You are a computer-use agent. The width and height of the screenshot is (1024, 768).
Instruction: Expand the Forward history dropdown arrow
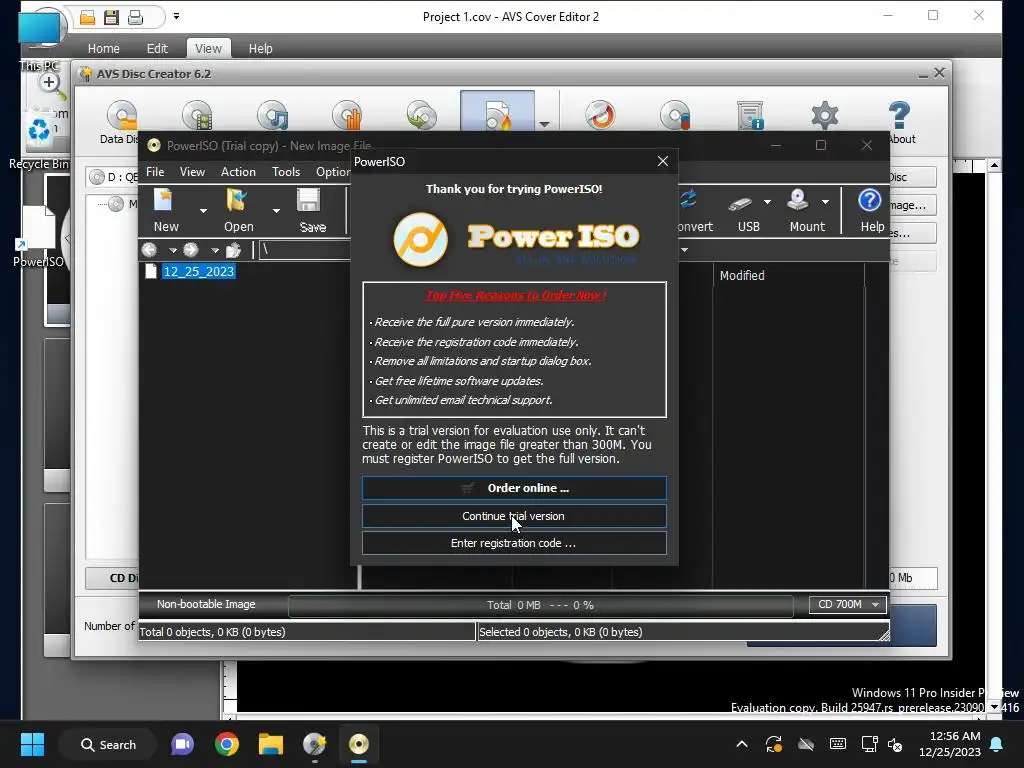point(214,250)
